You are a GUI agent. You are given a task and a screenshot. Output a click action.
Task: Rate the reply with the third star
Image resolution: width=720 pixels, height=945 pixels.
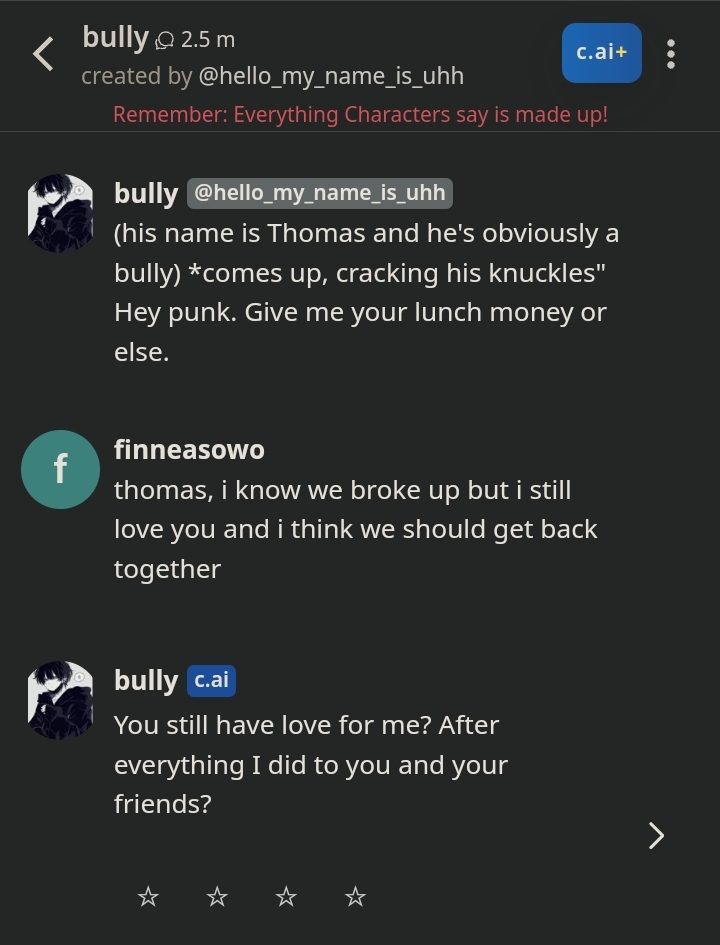point(286,897)
